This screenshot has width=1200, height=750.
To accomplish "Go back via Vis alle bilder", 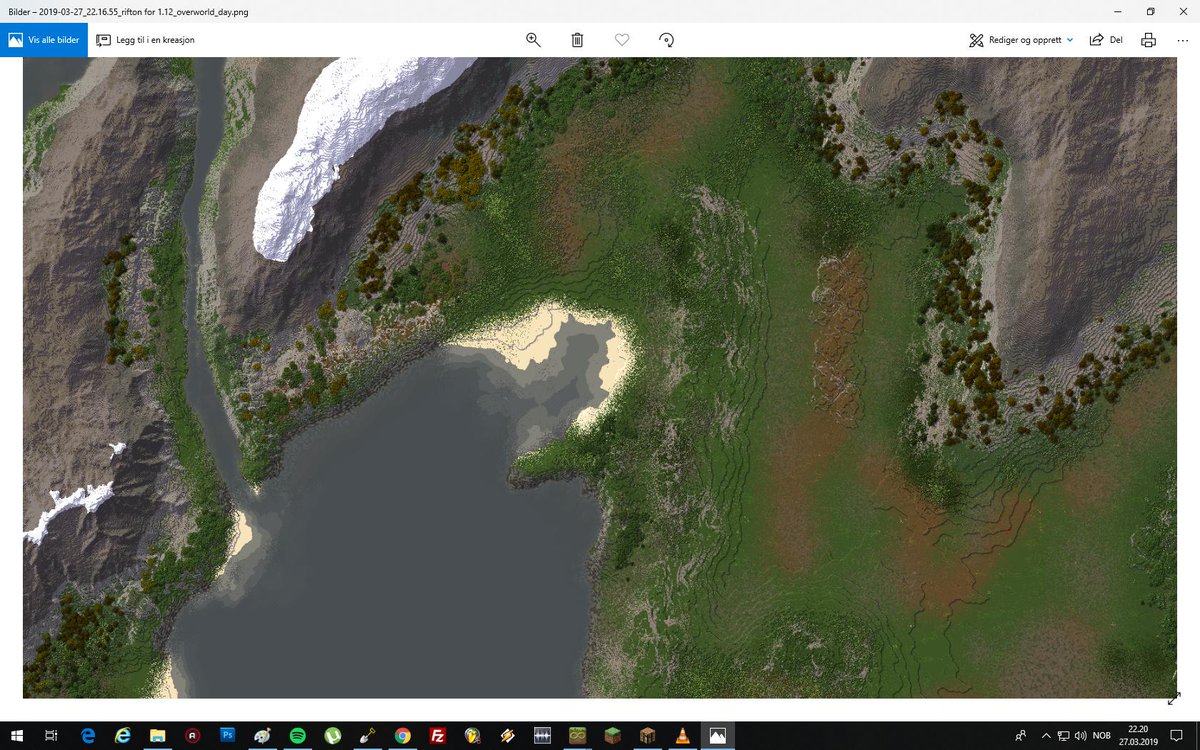I will [x=43, y=40].
